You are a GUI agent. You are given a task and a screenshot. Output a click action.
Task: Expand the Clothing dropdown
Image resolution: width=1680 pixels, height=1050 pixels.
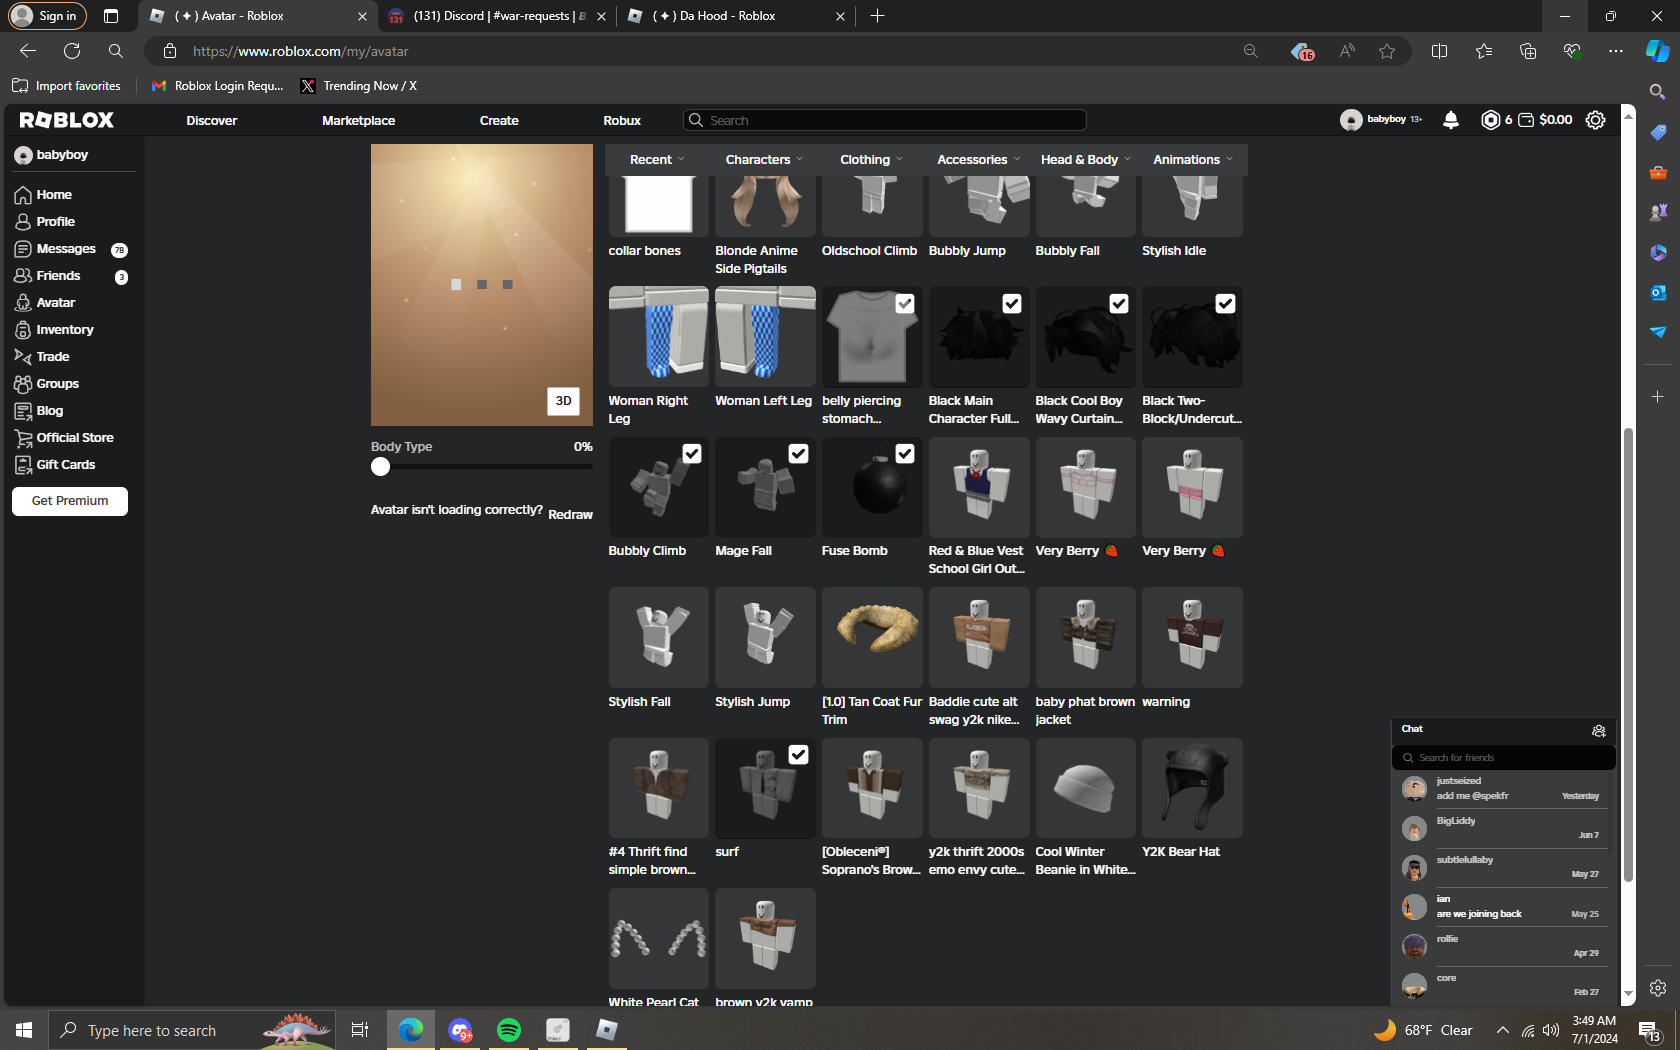tap(871, 160)
